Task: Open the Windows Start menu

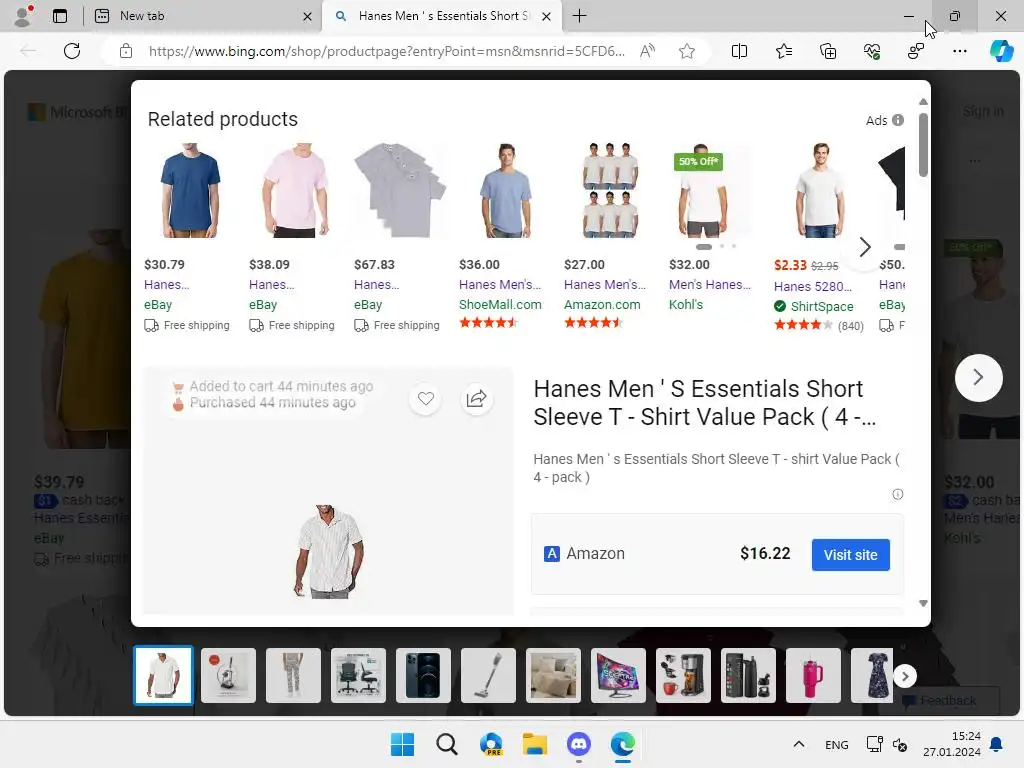Action: (402, 744)
